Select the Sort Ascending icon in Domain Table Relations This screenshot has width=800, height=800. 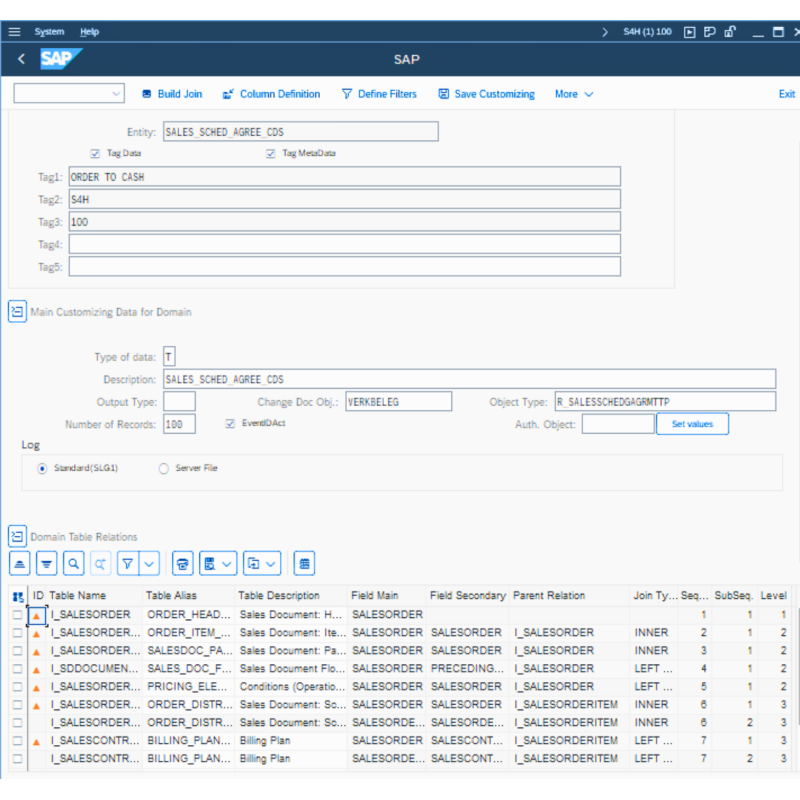click(19, 563)
